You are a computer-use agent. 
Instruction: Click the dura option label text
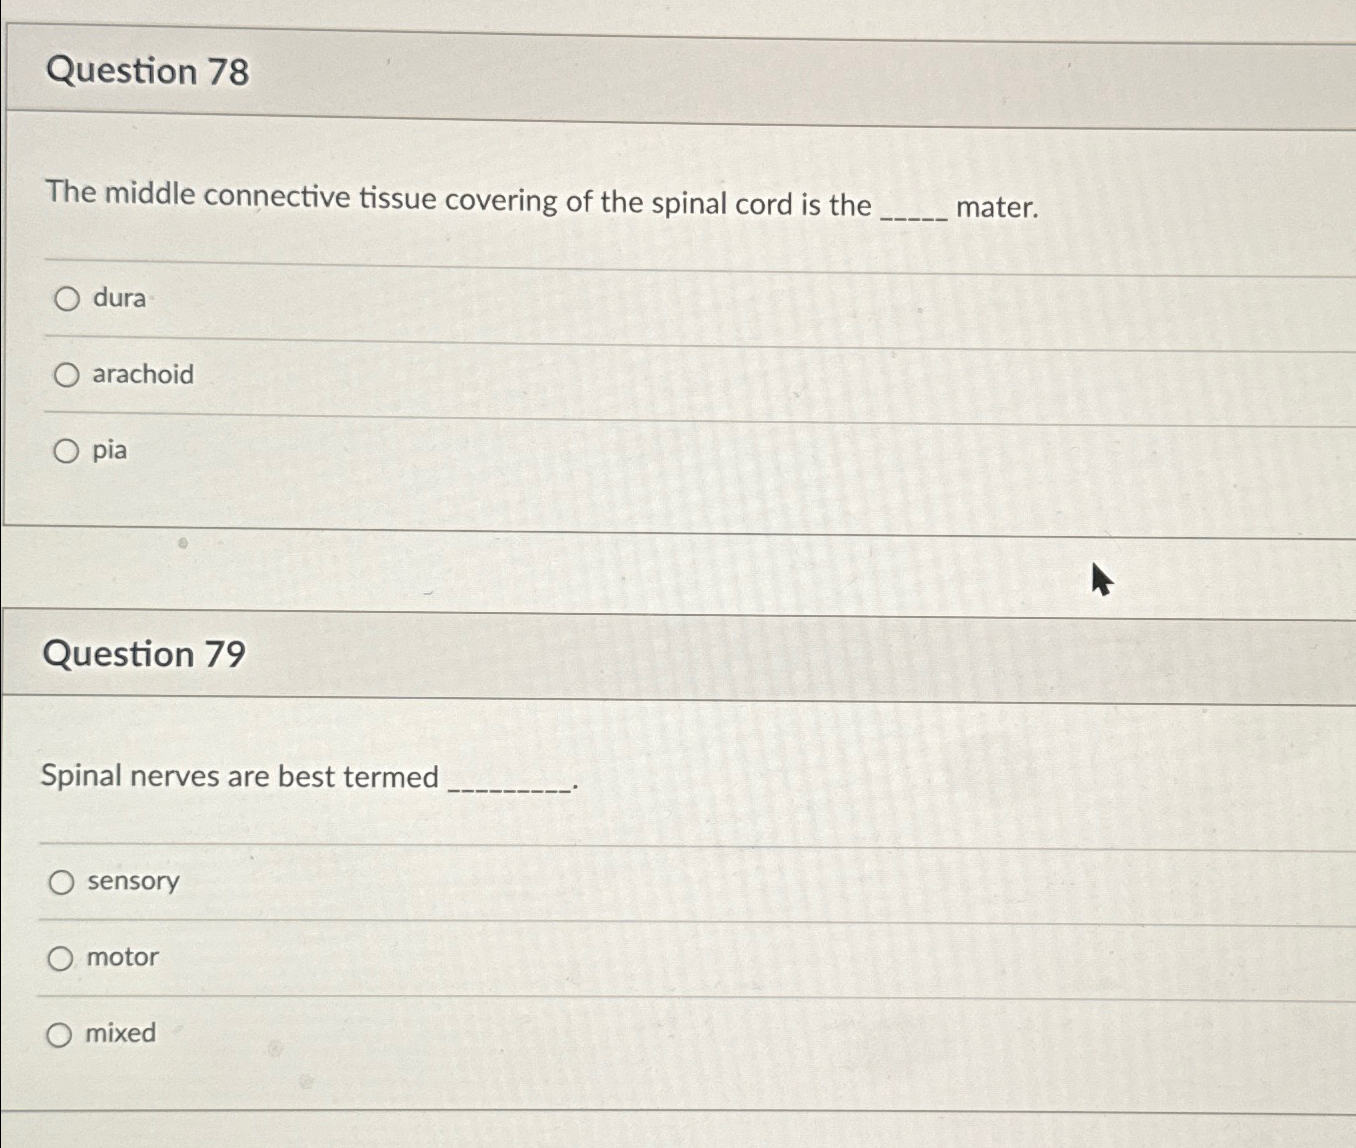(x=118, y=298)
